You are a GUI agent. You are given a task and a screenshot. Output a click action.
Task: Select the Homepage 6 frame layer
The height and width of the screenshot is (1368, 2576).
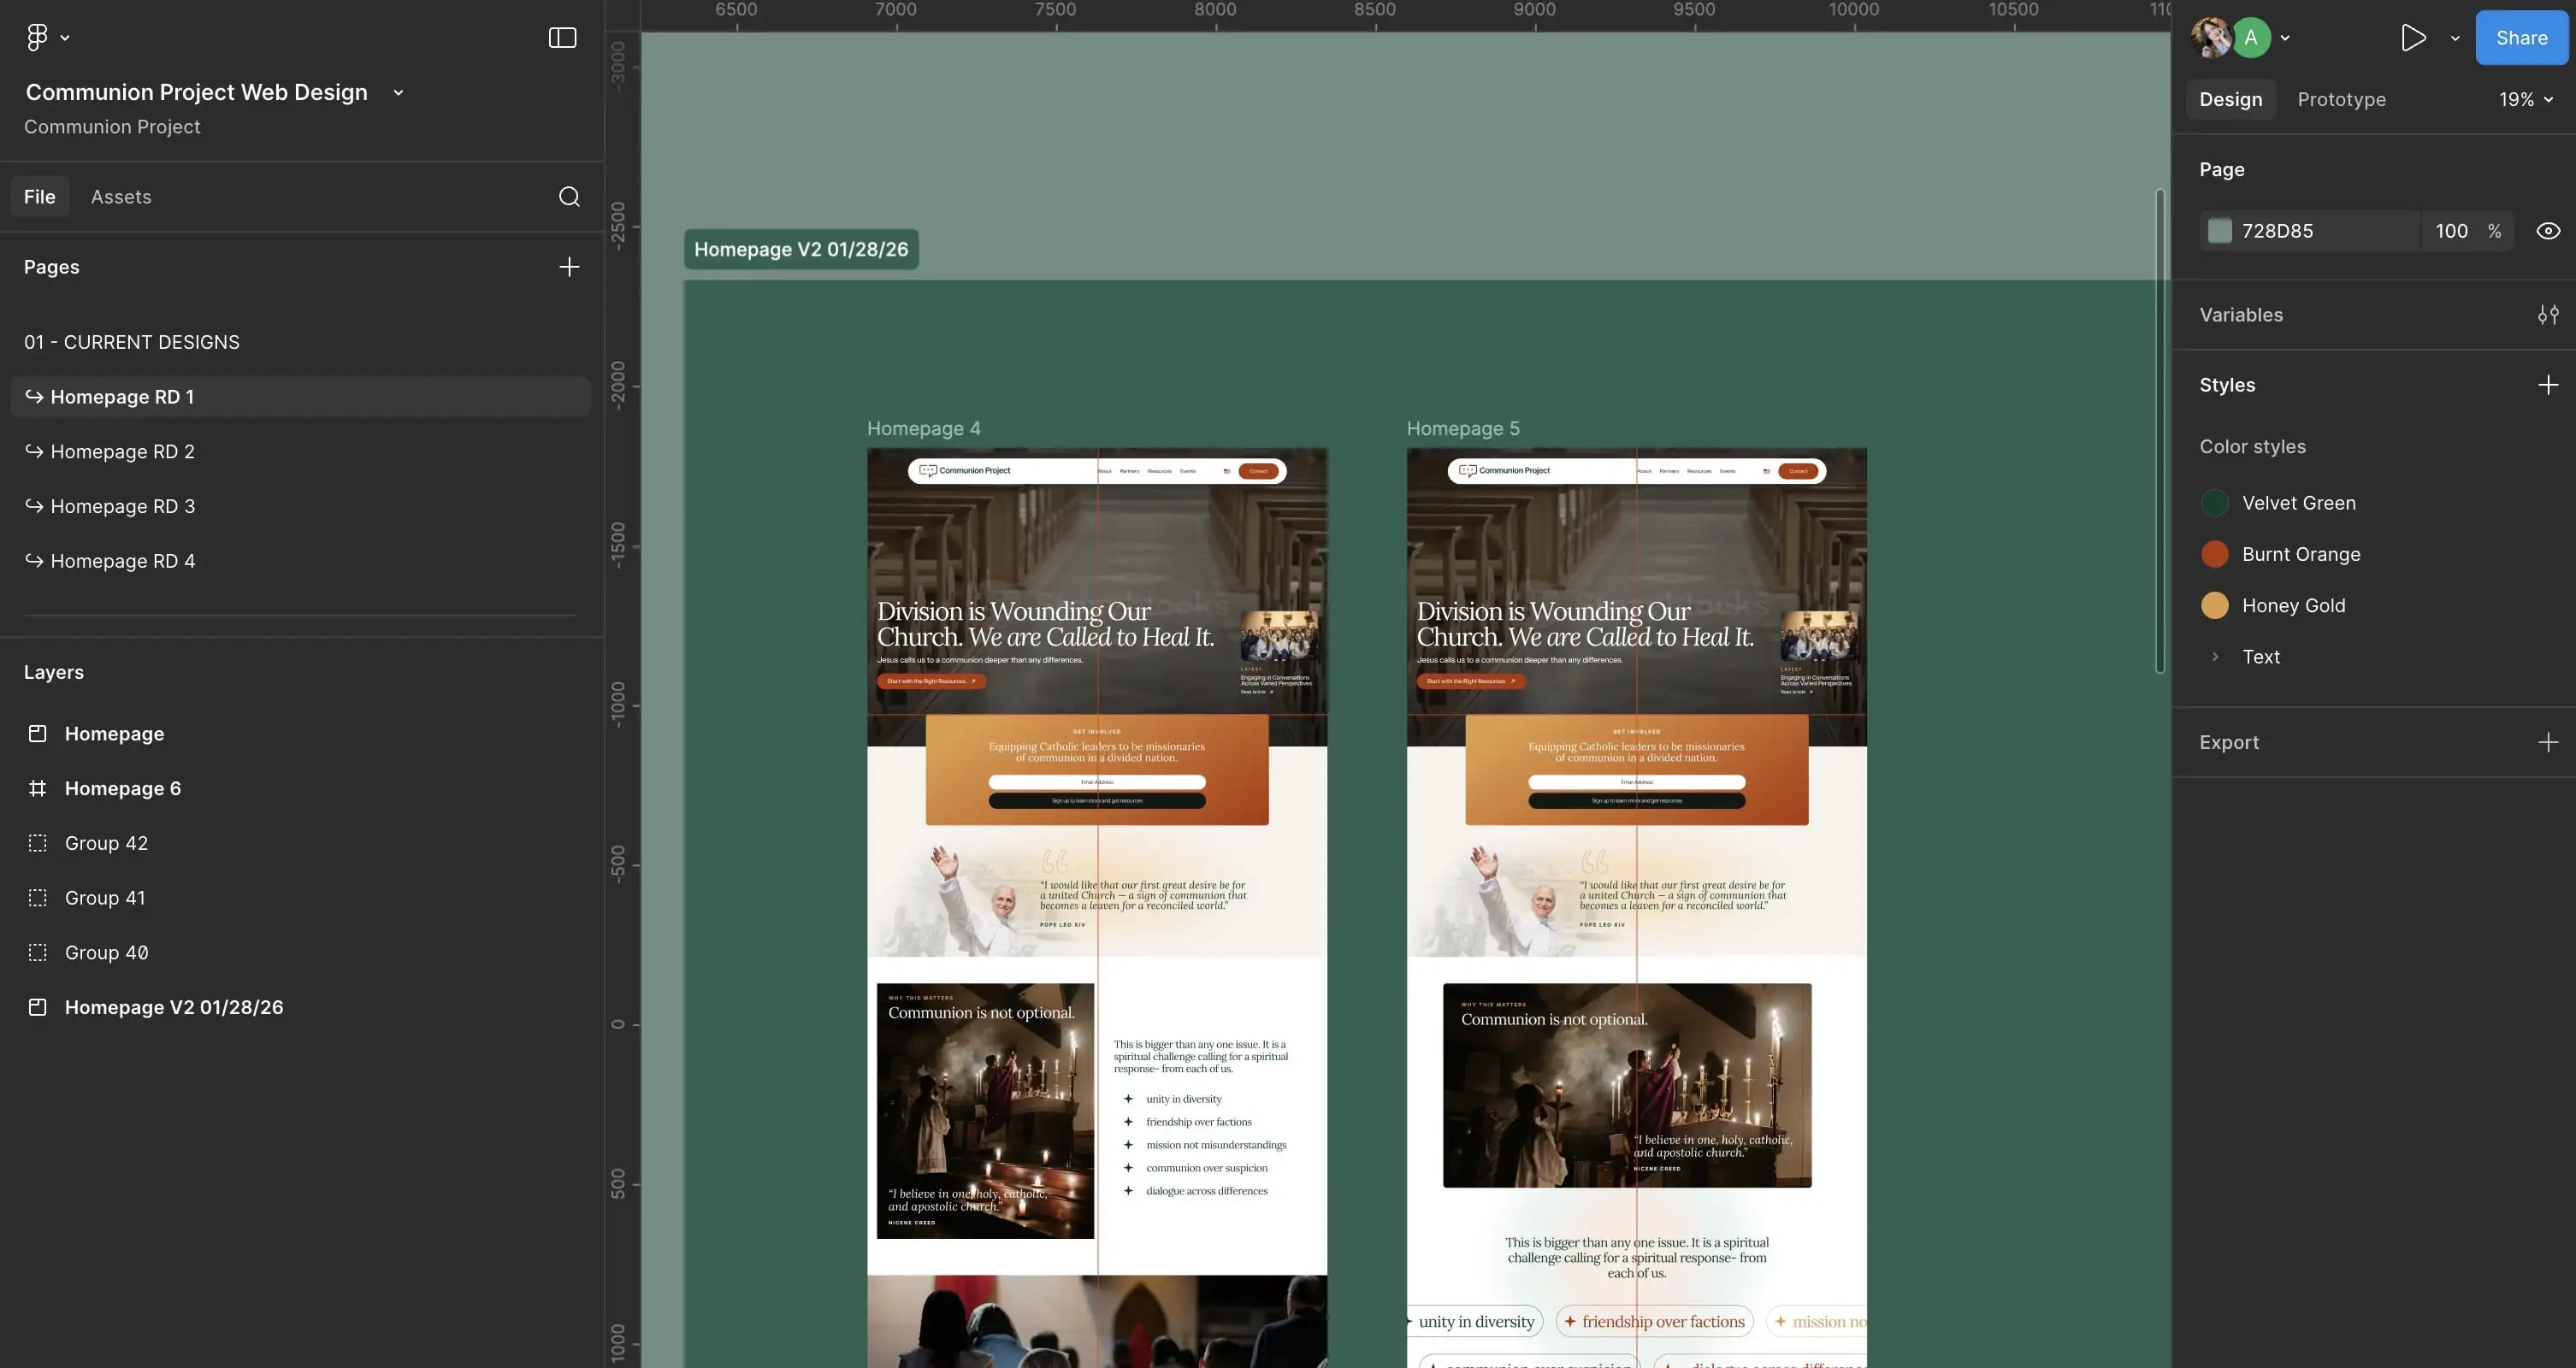tap(122, 788)
